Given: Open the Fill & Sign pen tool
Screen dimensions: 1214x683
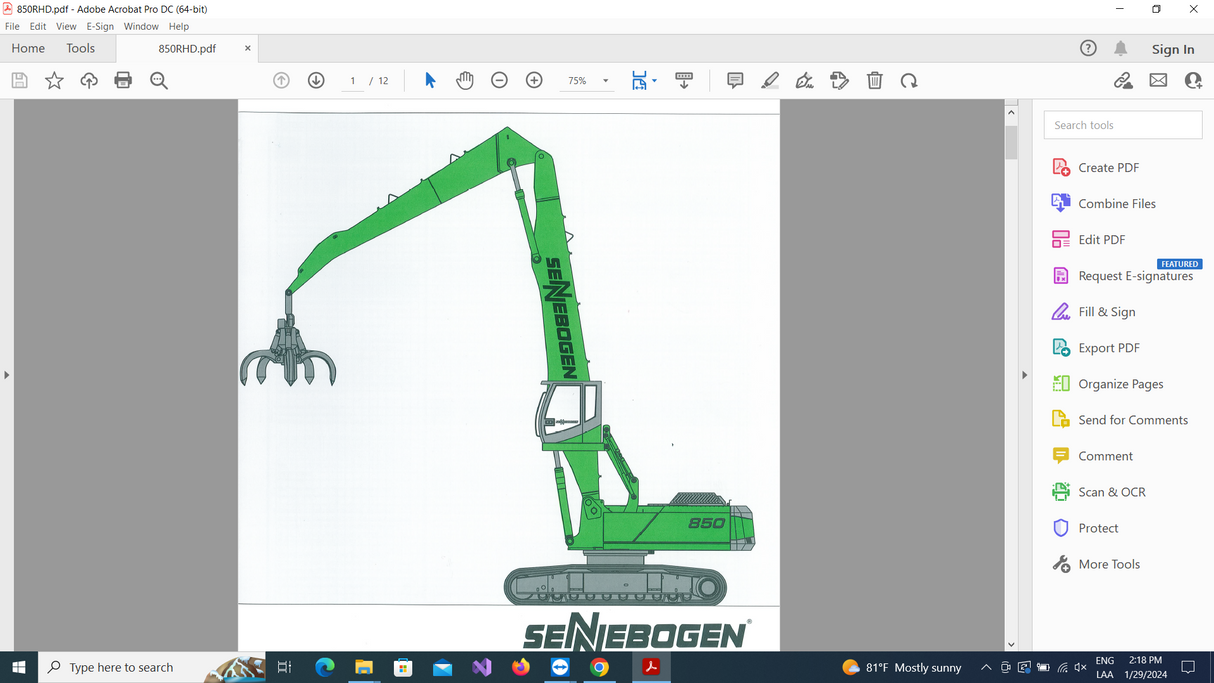Looking at the screenshot, I should [804, 80].
